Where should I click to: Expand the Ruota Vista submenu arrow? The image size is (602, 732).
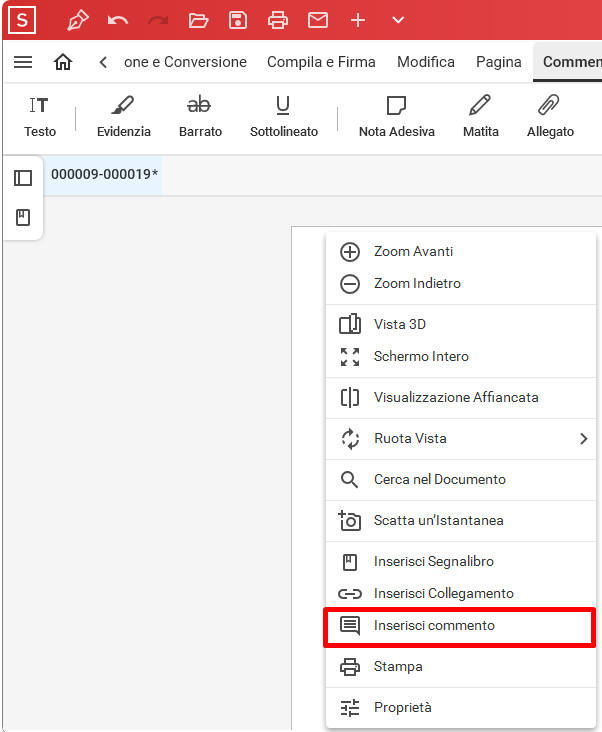(583, 439)
